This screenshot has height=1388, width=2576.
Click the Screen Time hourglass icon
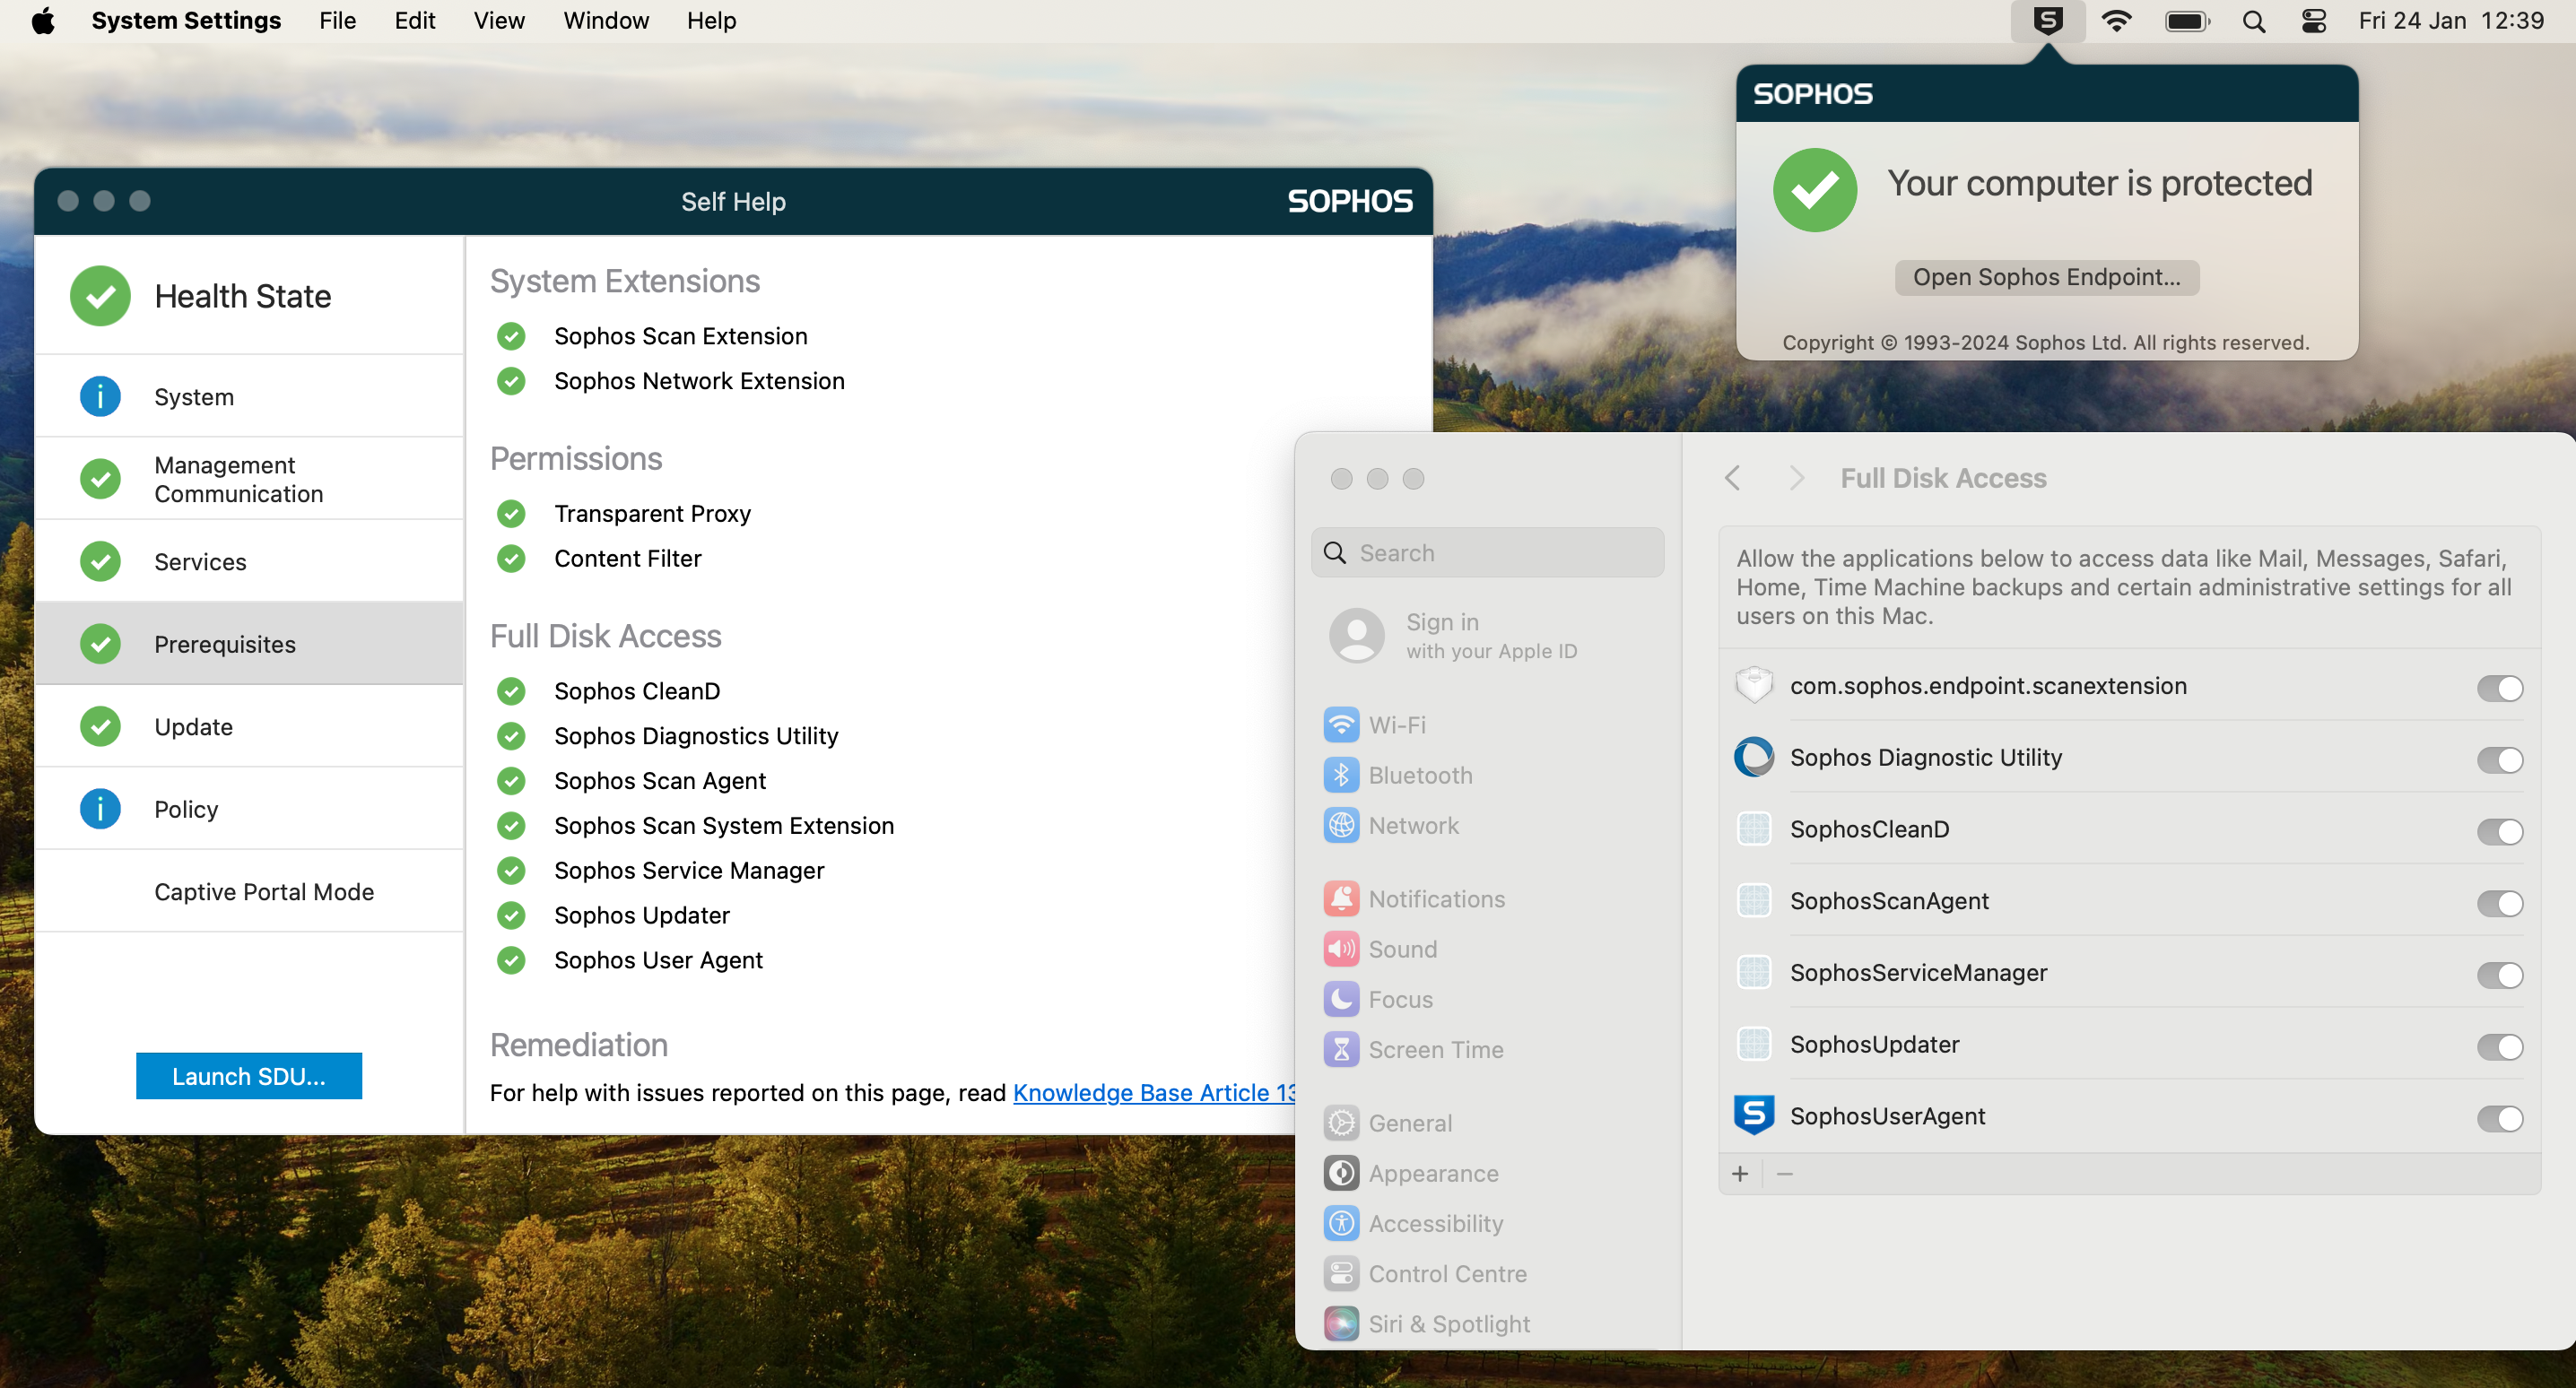coord(1341,1049)
